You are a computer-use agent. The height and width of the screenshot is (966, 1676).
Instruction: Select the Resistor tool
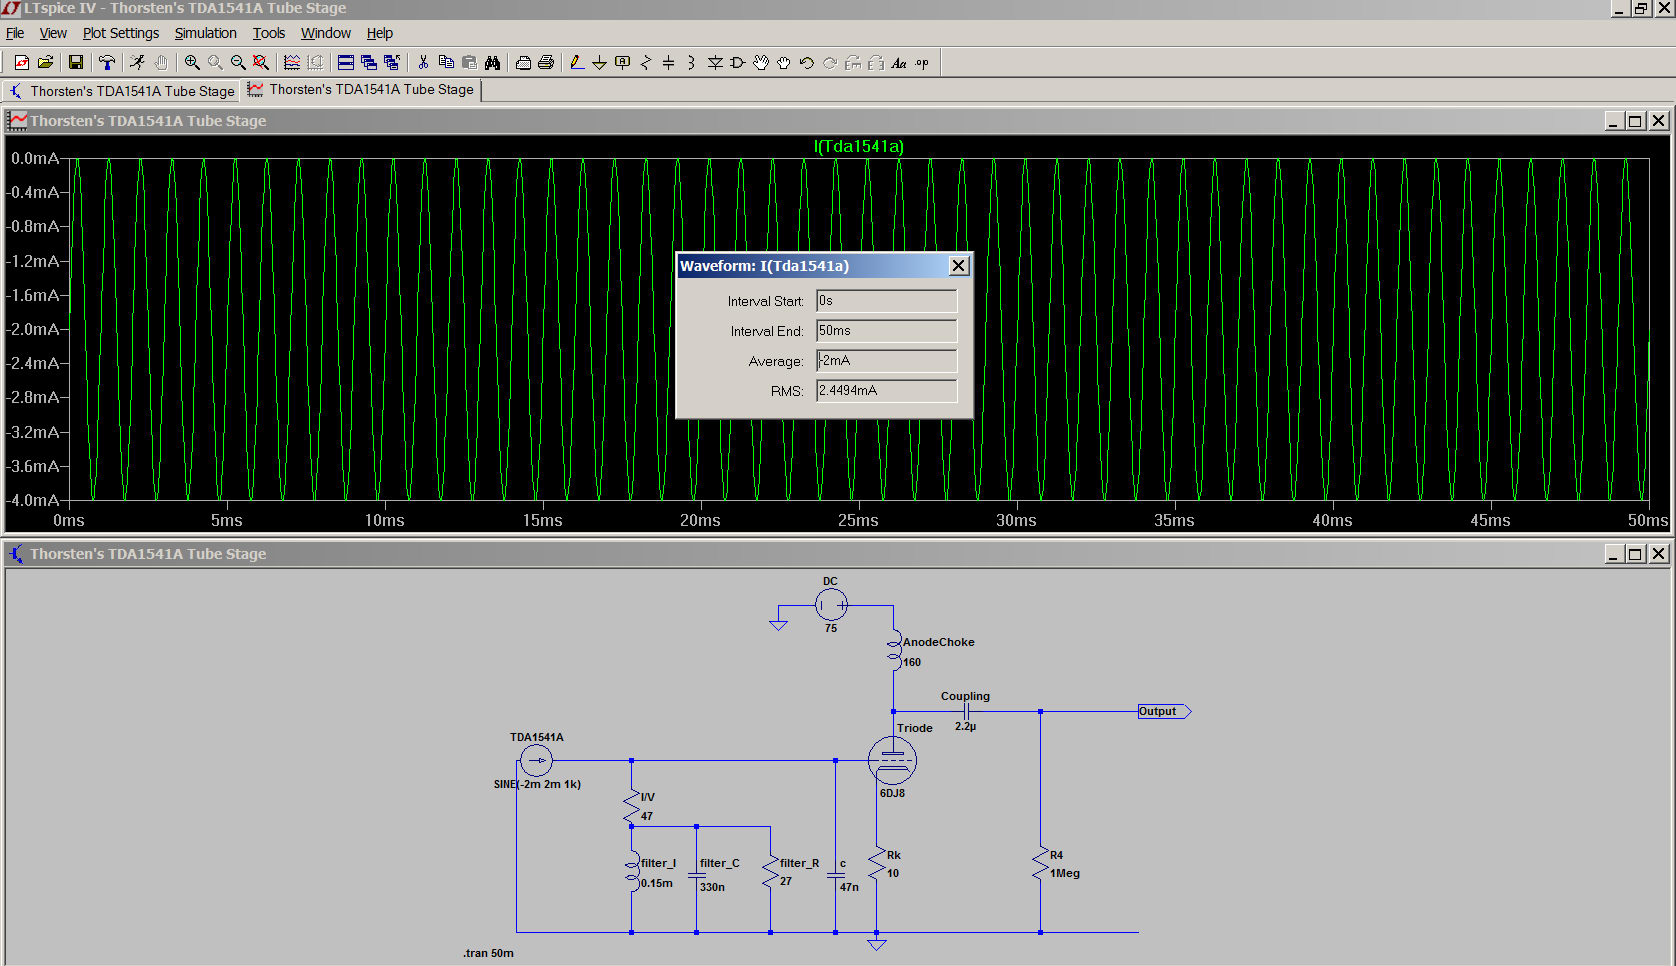(645, 62)
